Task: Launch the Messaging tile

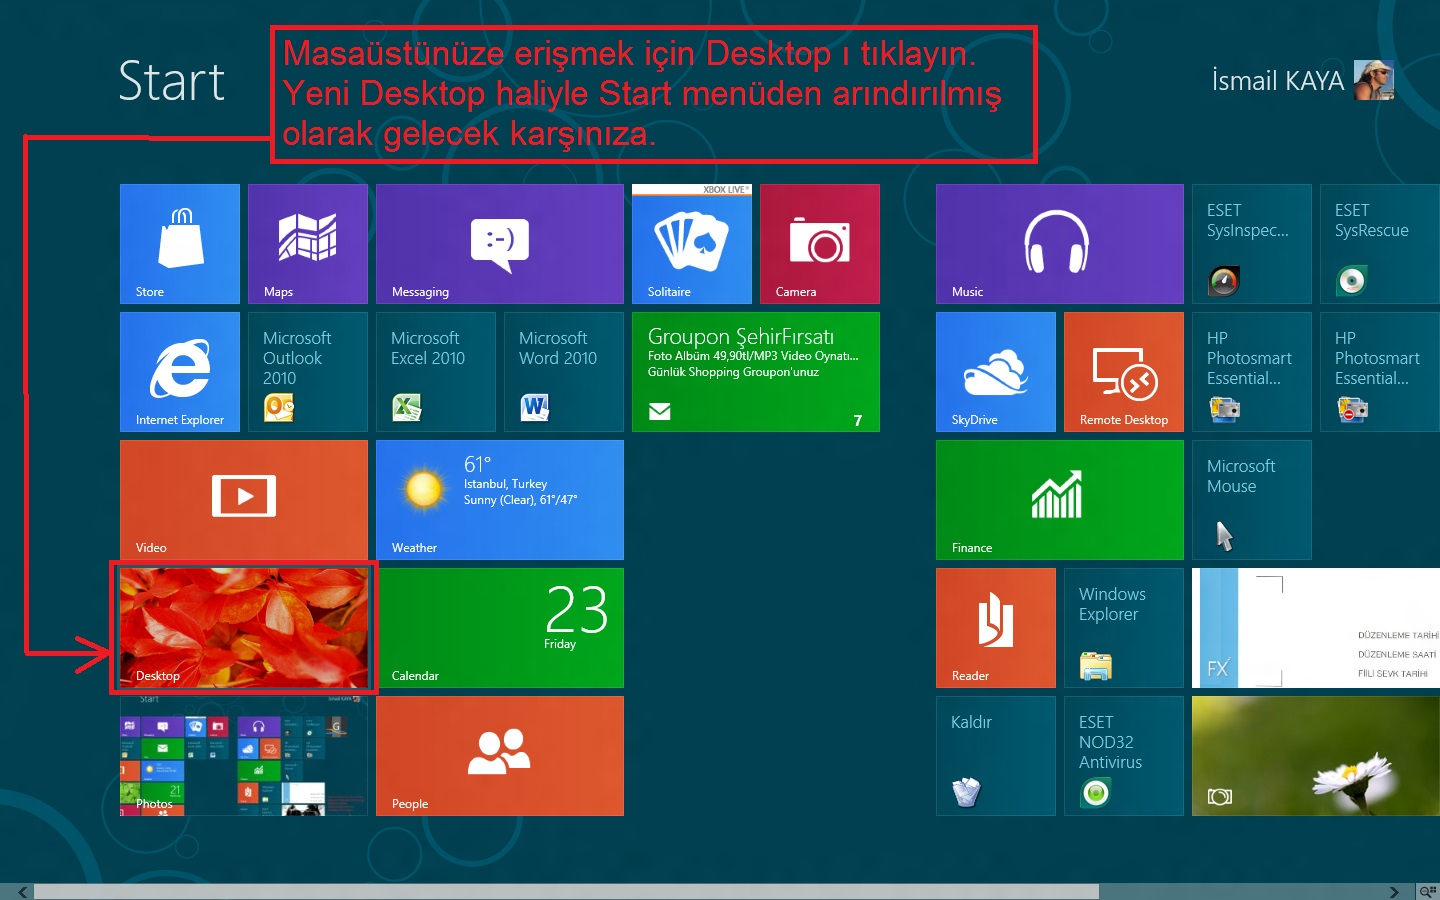Action: (500, 244)
